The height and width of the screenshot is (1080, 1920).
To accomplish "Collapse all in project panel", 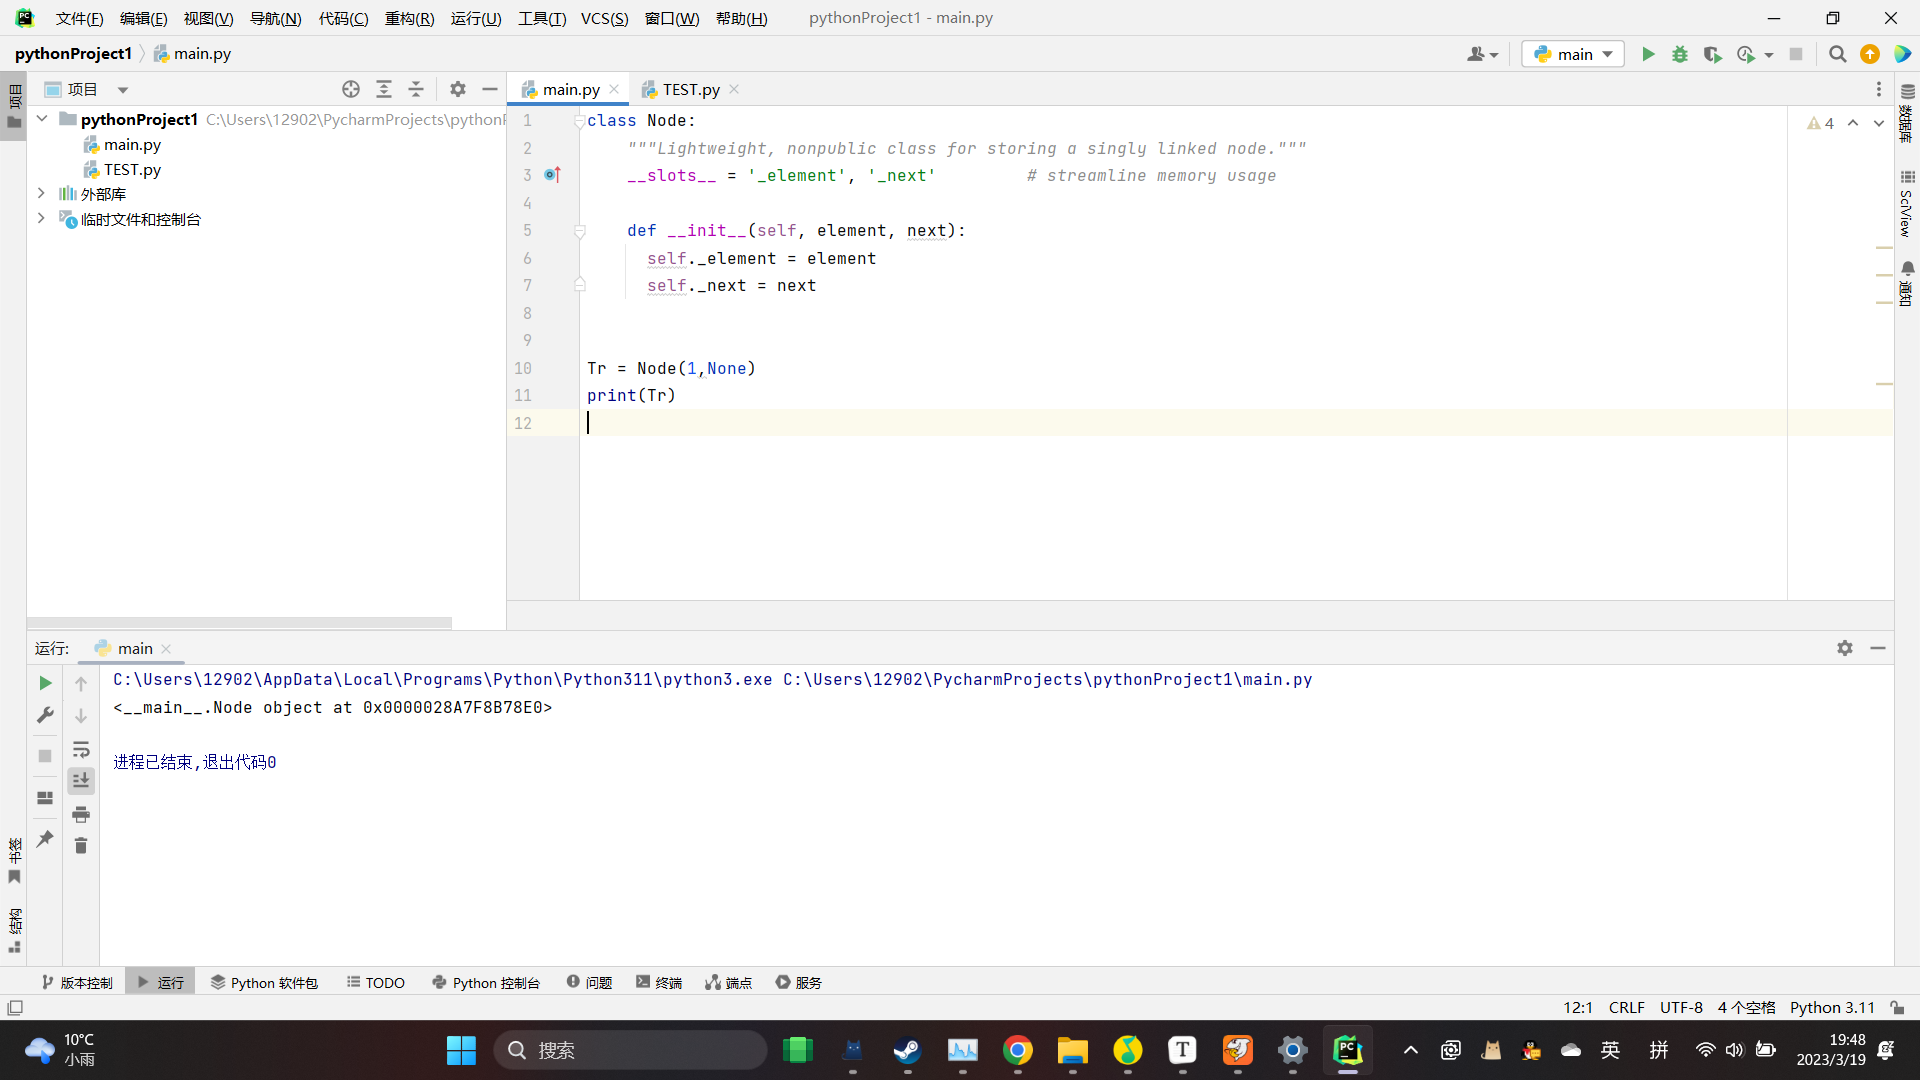I will (416, 89).
